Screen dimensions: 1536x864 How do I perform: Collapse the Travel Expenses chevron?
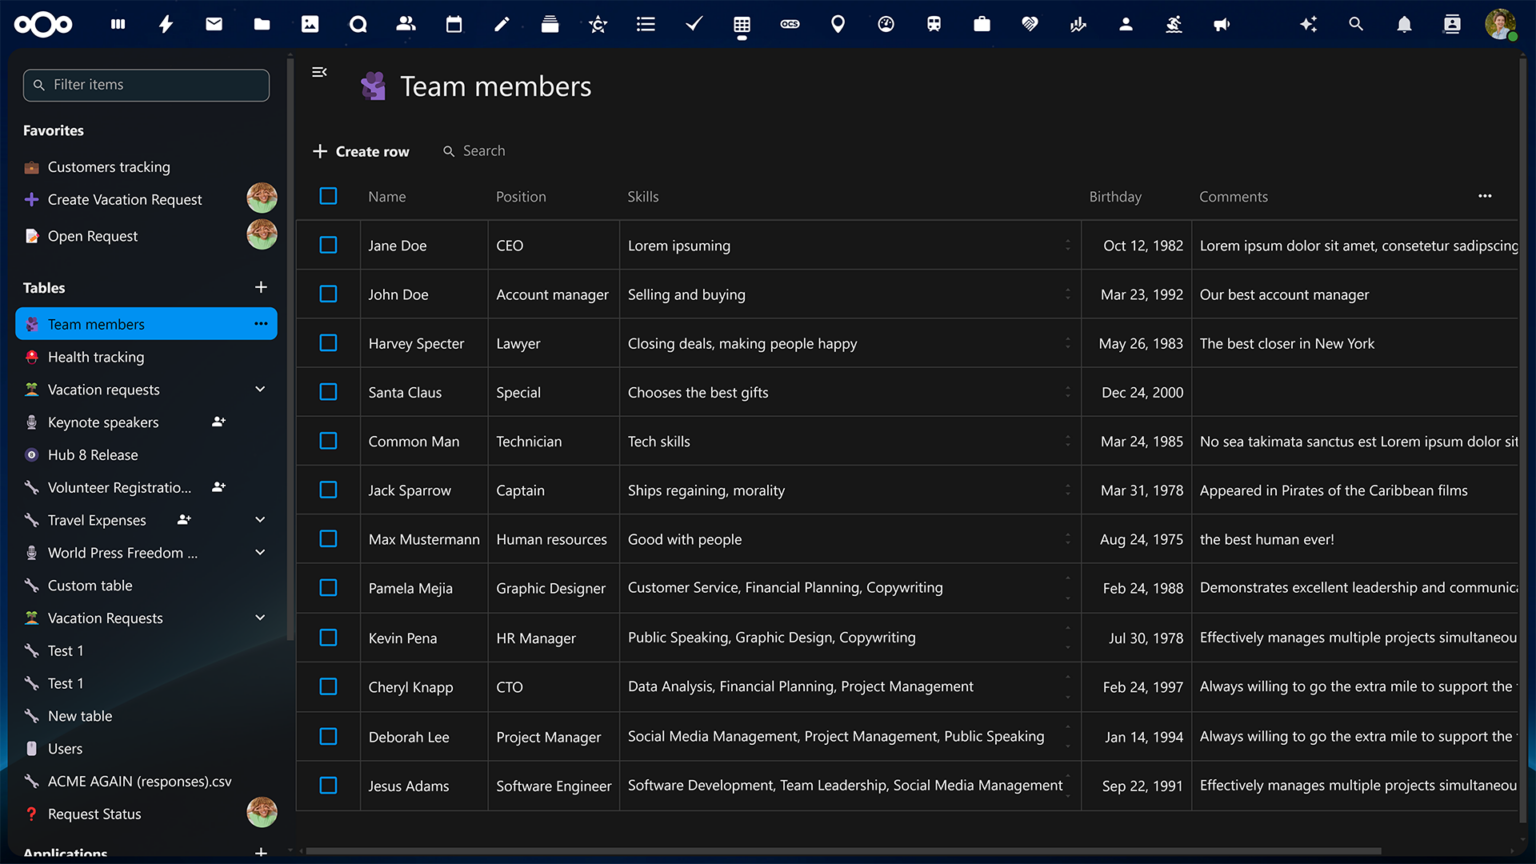pos(260,520)
